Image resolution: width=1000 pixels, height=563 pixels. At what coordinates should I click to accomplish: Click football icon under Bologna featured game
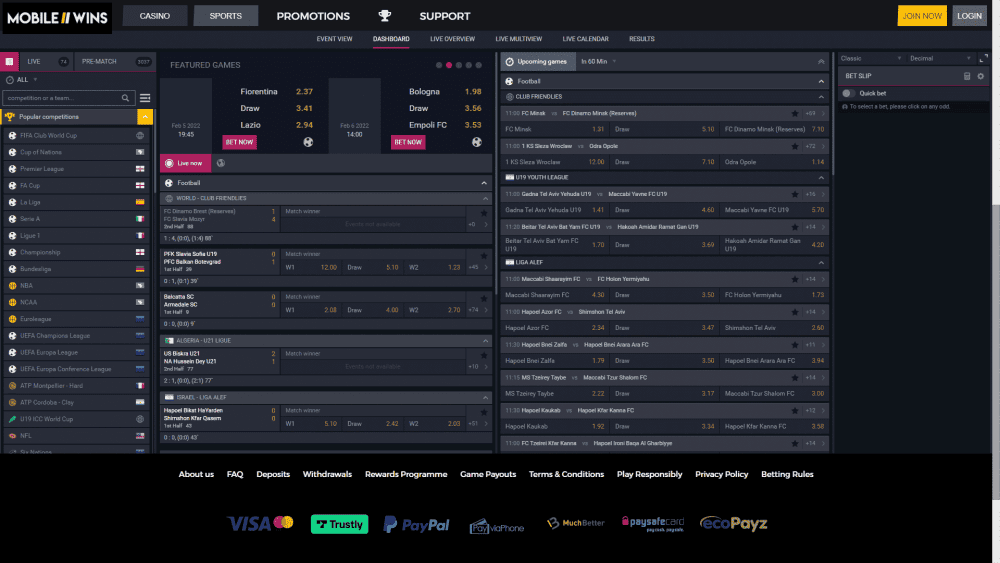[476, 142]
